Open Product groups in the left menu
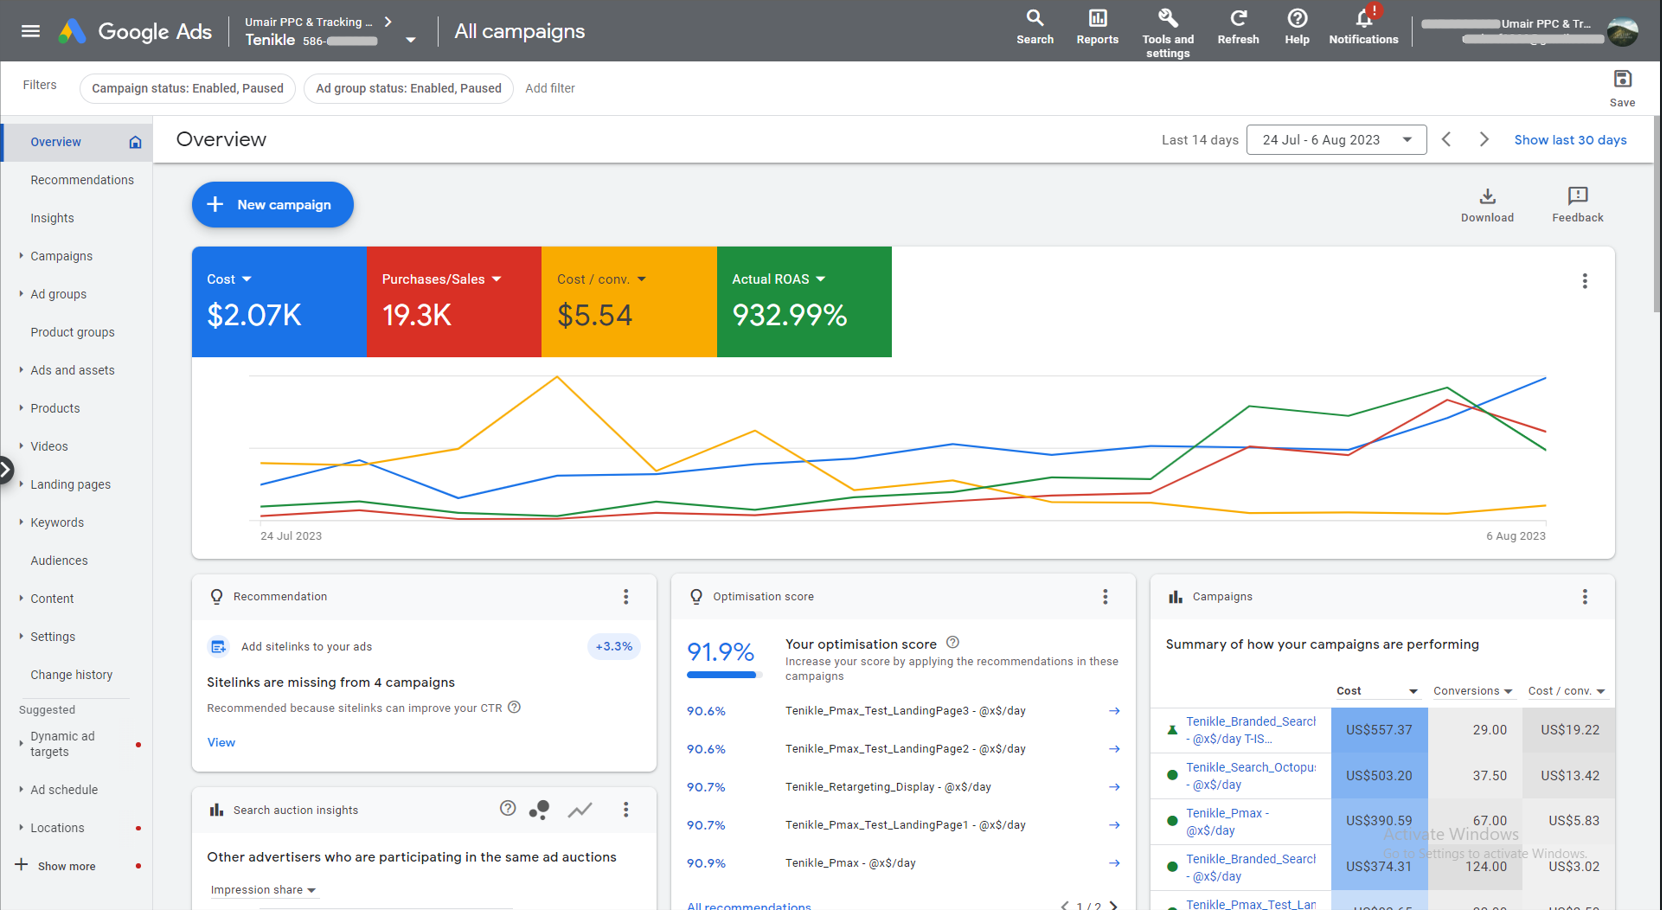Screen dimensions: 1662x910 coord(72,332)
